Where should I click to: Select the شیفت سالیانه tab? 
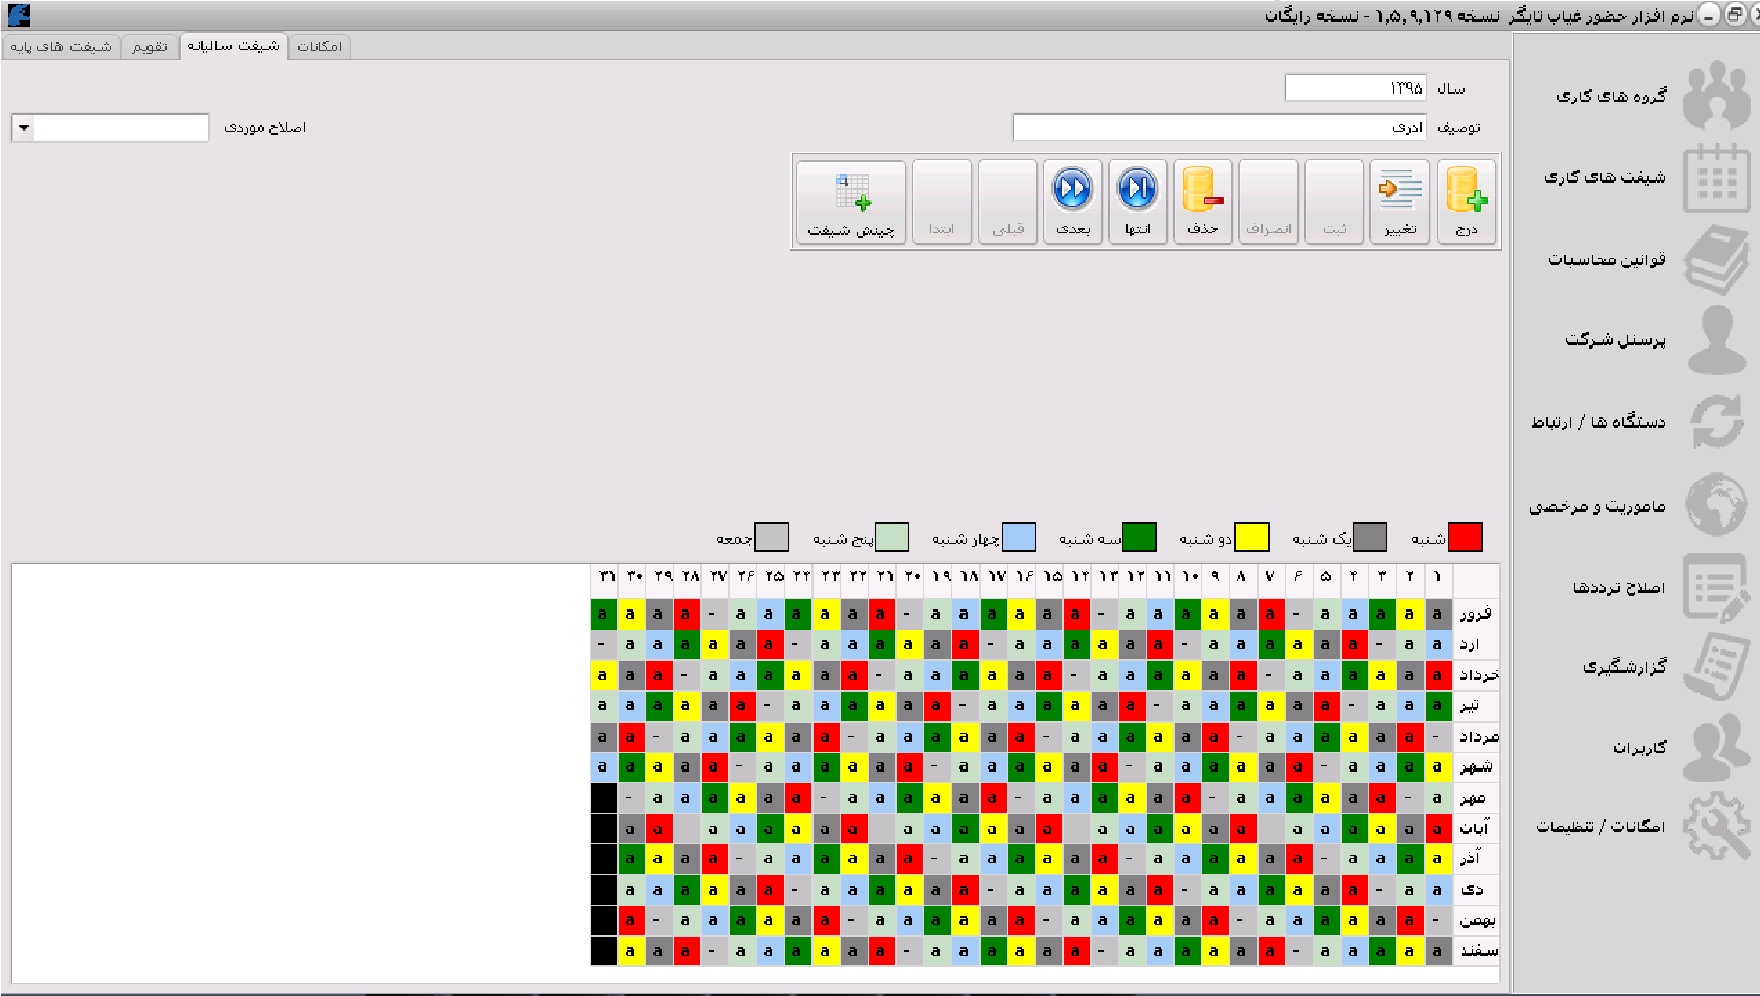[234, 46]
